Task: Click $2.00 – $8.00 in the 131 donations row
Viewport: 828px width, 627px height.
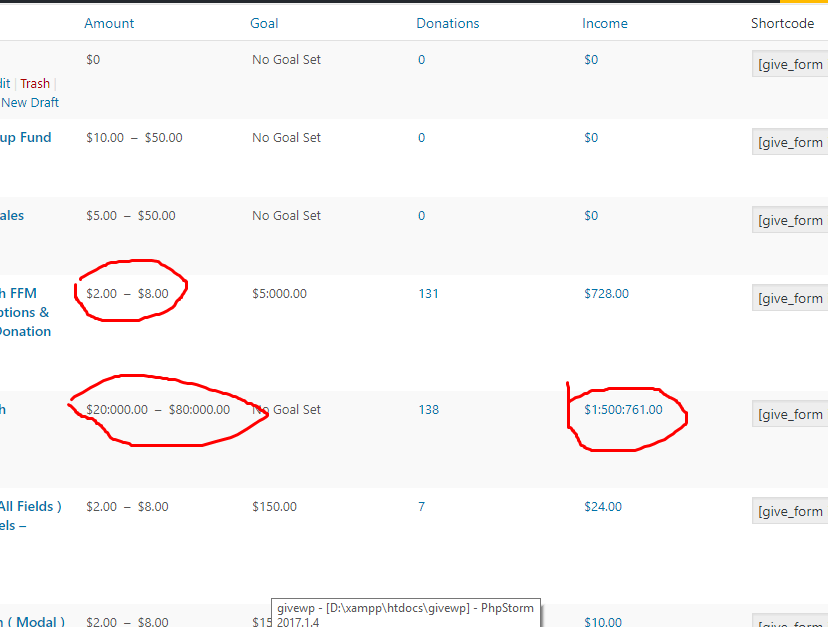Action: 127,294
